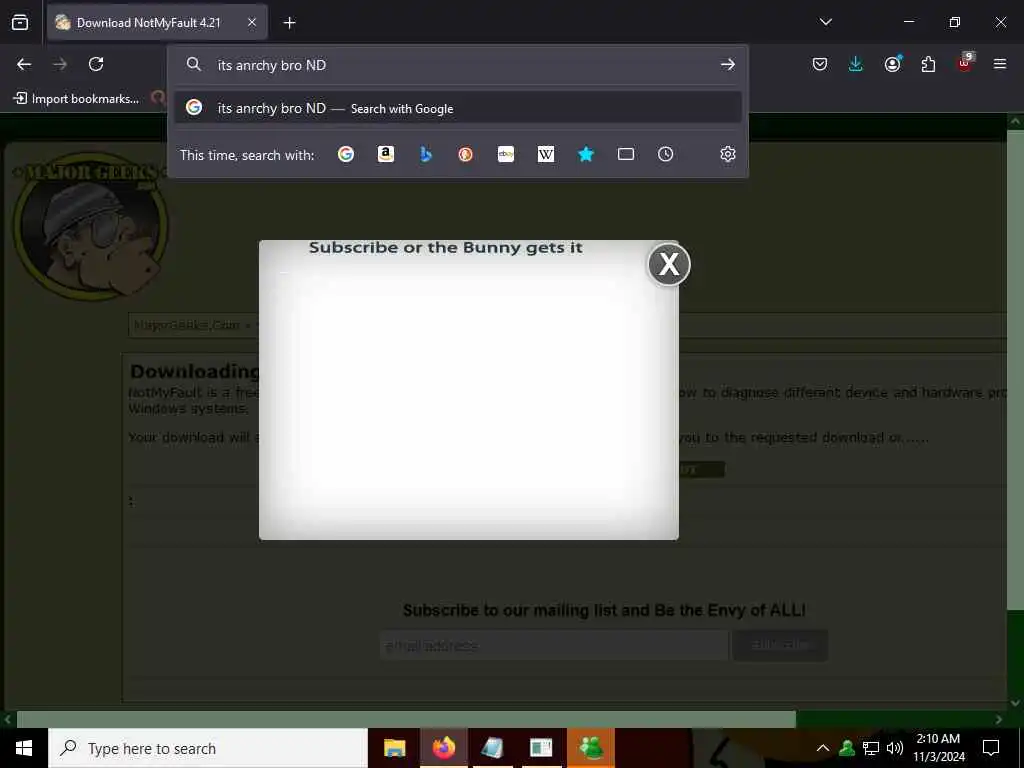Show hidden system tray icons
1024x768 pixels.
point(823,748)
